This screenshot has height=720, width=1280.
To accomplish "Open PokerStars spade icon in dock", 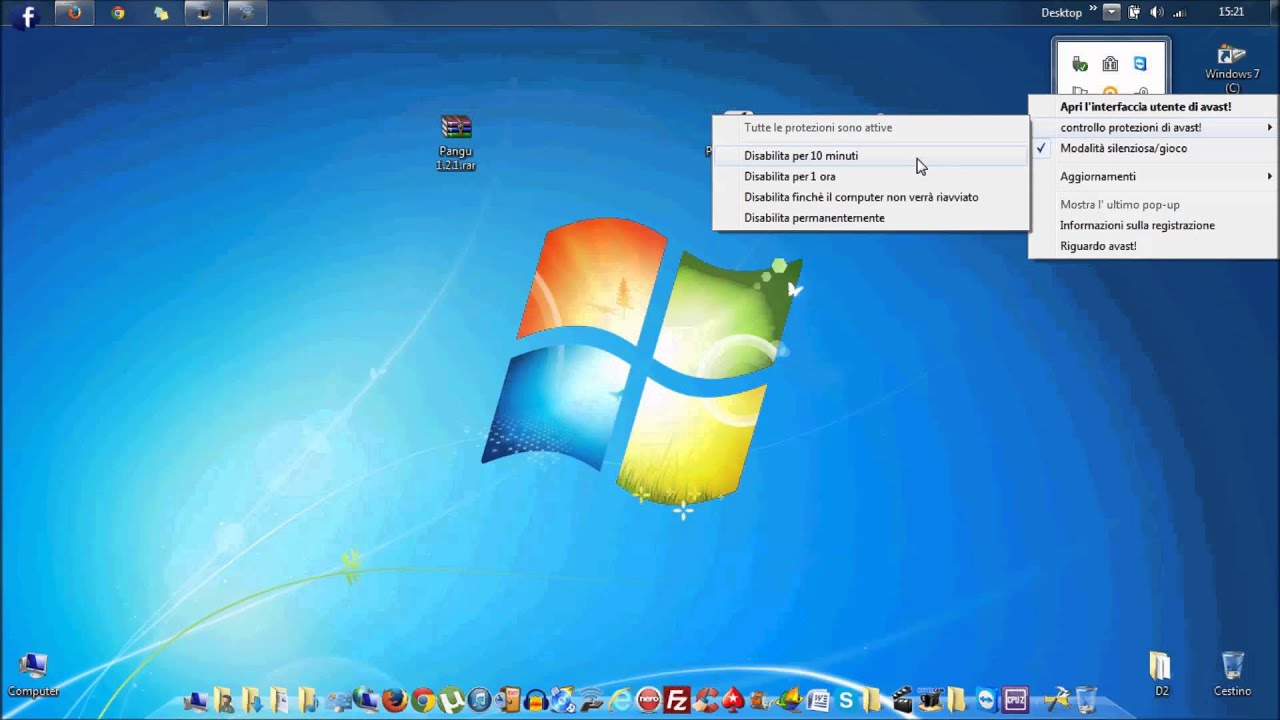I will [x=733, y=699].
